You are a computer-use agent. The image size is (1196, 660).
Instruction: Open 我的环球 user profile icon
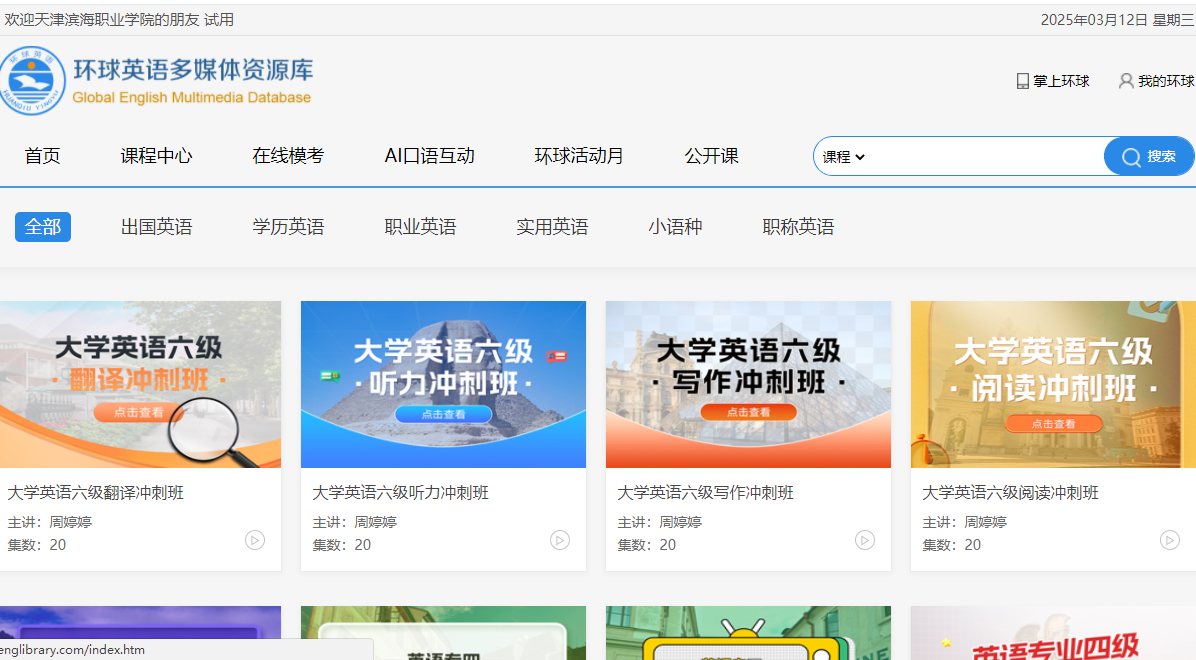[1126, 81]
